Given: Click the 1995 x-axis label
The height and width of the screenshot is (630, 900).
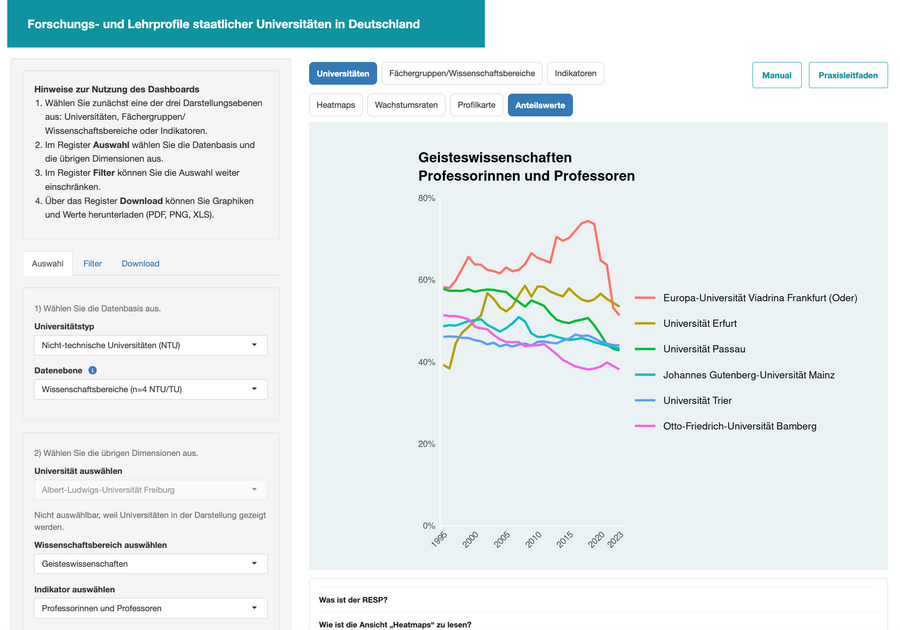Looking at the screenshot, I should [439, 540].
